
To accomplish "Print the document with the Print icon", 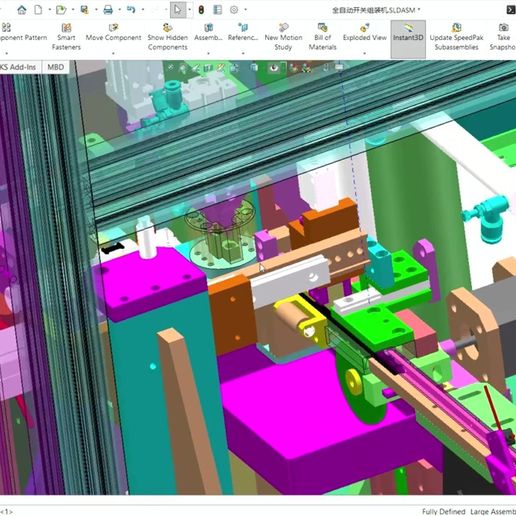I will [108, 10].
